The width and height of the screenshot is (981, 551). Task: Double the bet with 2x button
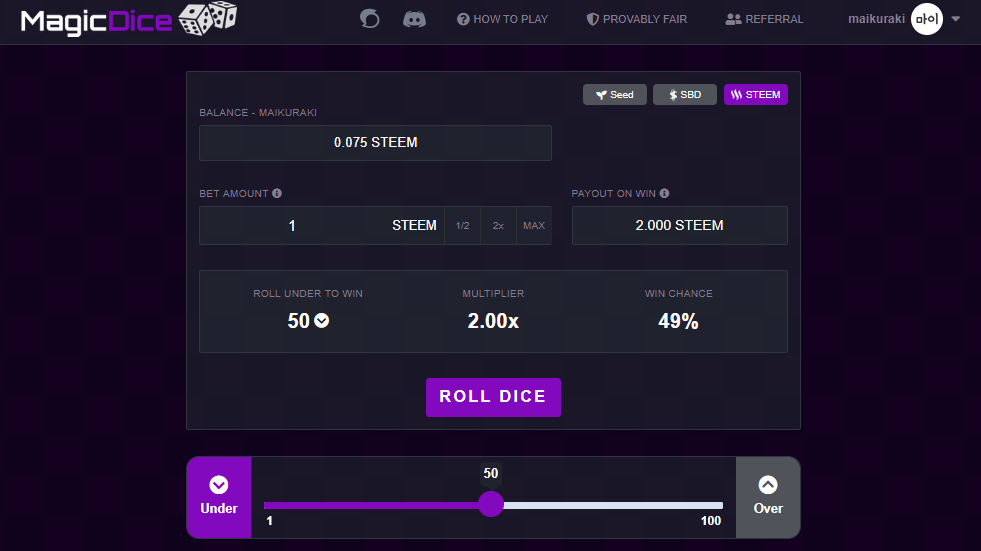(498, 225)
